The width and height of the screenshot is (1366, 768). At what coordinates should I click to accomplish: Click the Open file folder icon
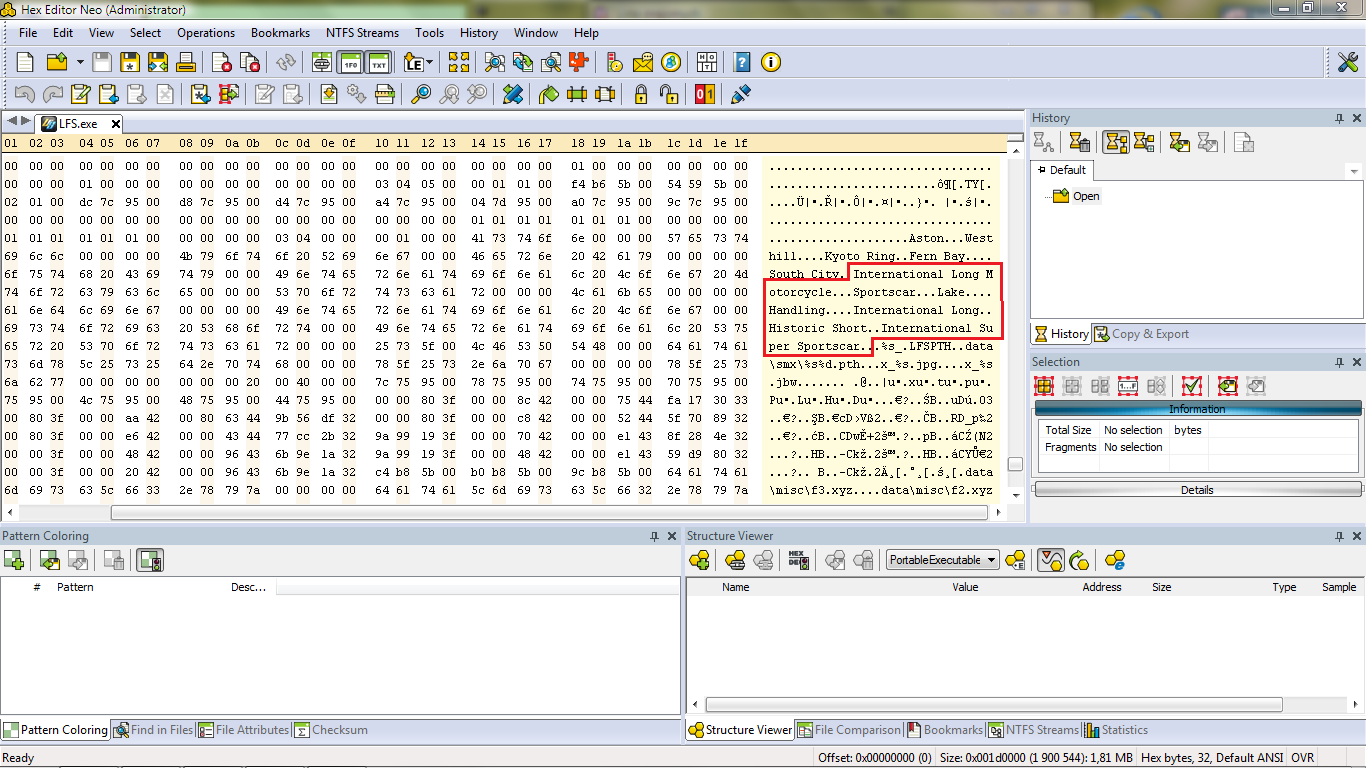[x=56, y=62]
